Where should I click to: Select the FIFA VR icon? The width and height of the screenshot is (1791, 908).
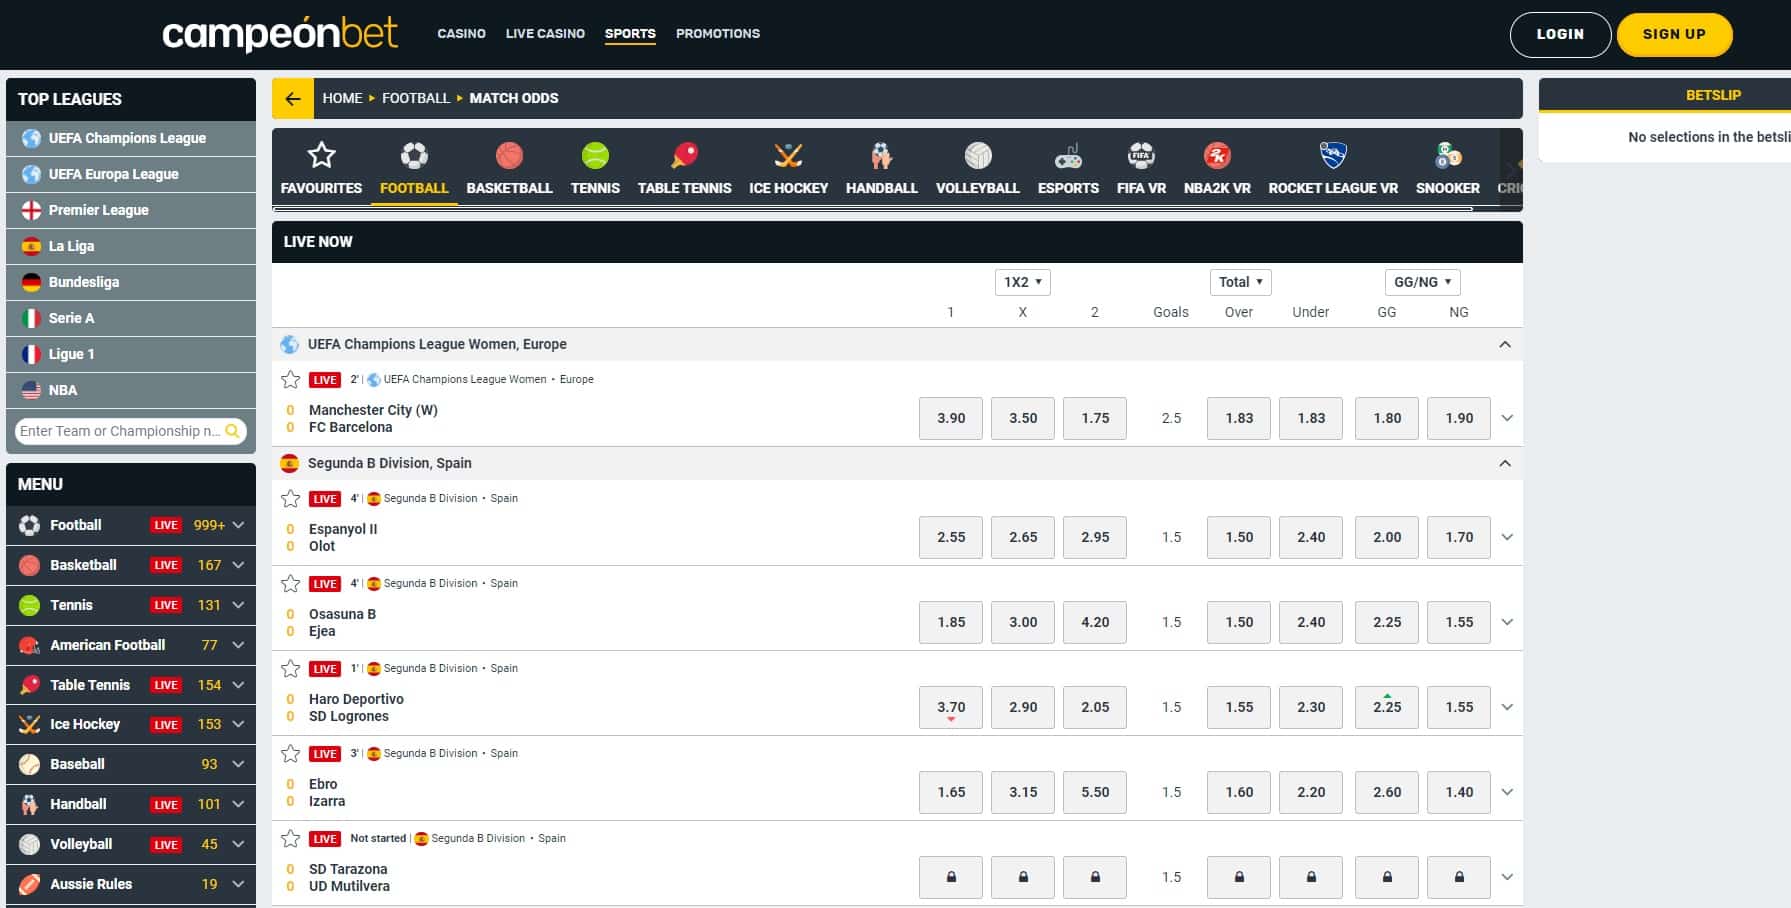click(x=1141, y=155)
